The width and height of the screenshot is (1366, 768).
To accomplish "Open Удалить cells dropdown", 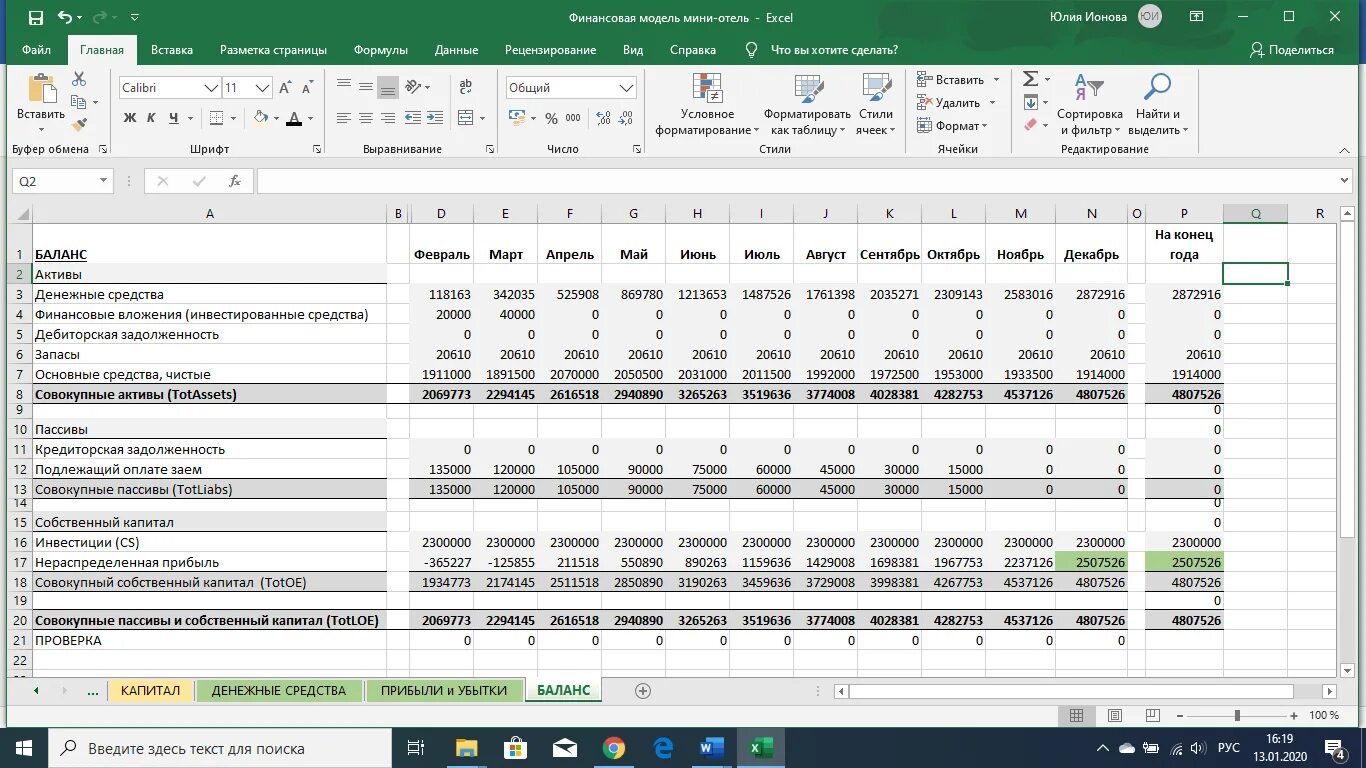I will coord(957,103).
